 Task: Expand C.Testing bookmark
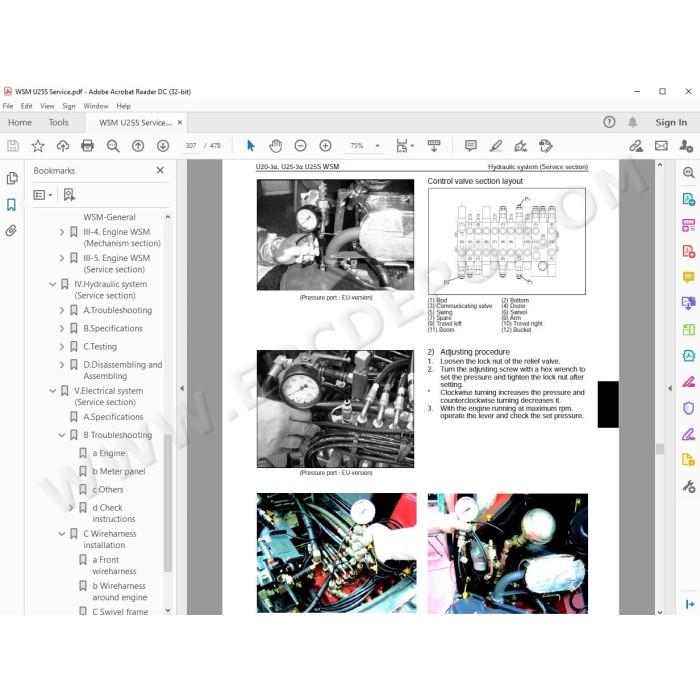(x=62, y=347)
